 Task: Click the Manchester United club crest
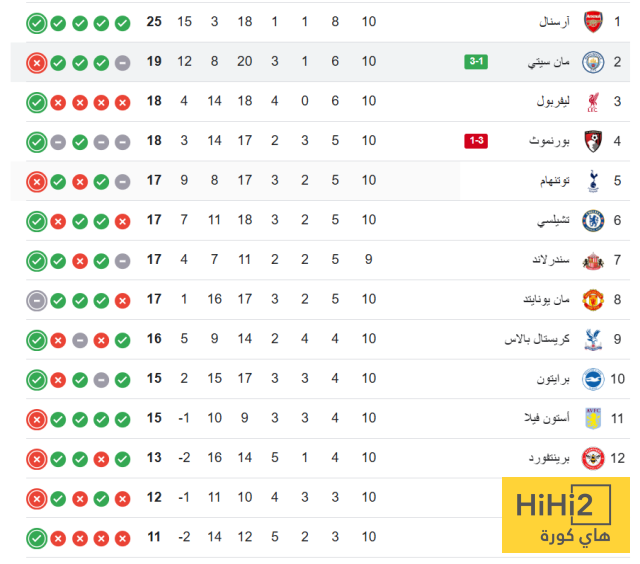[x=593, y=299]
